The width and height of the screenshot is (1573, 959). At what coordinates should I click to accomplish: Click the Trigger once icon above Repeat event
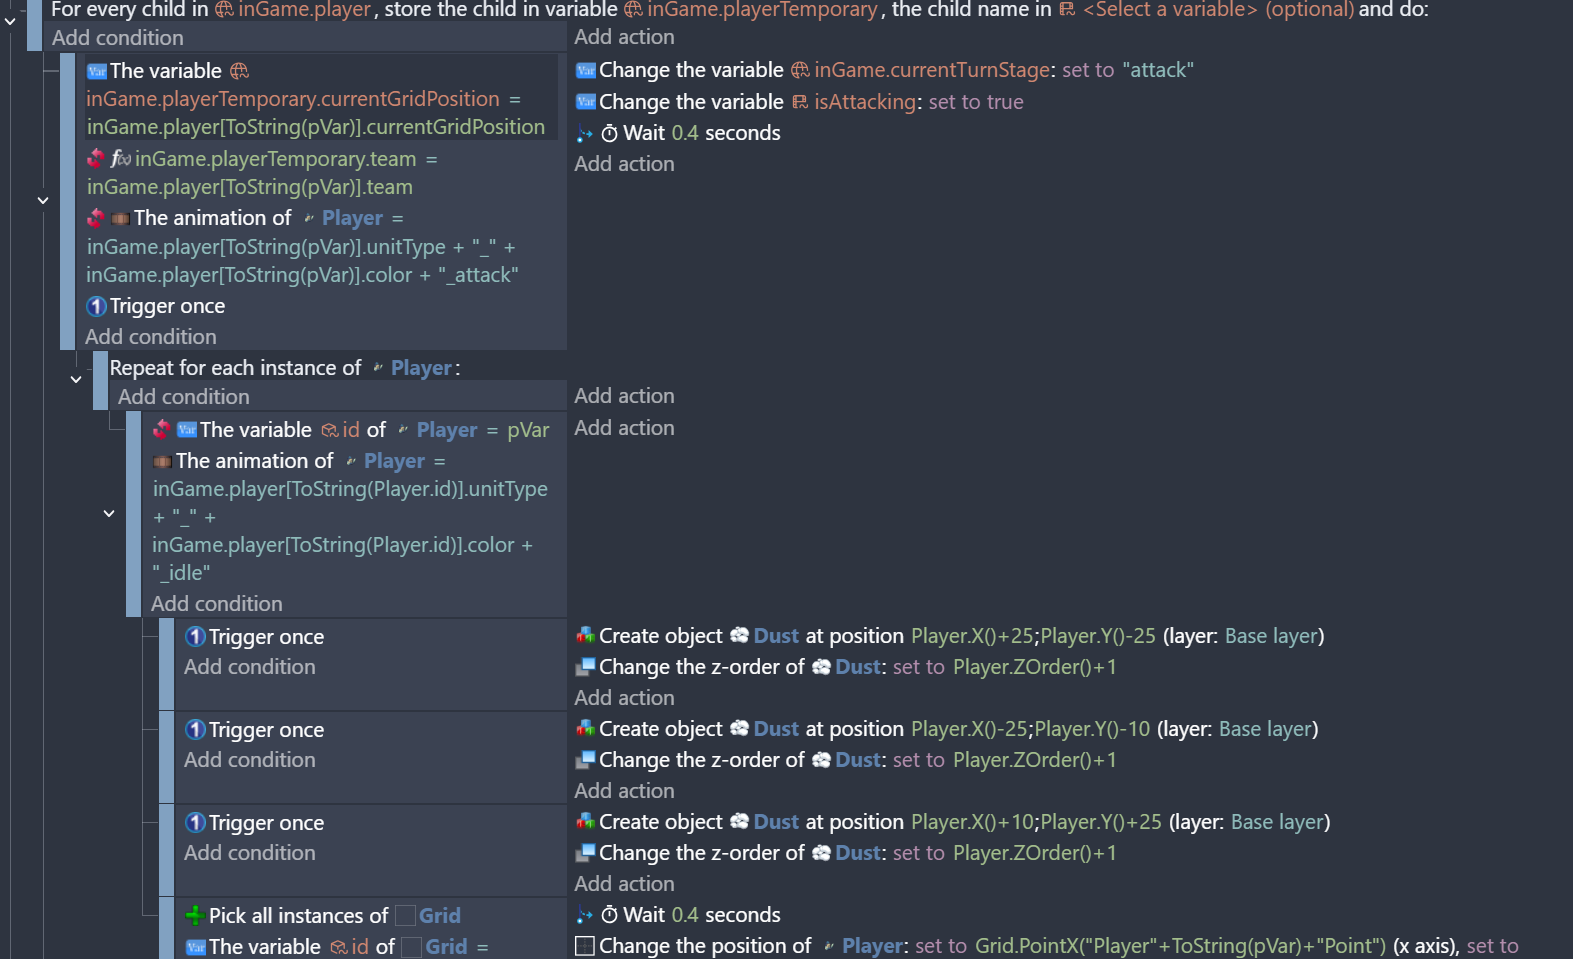coord(96,306)
